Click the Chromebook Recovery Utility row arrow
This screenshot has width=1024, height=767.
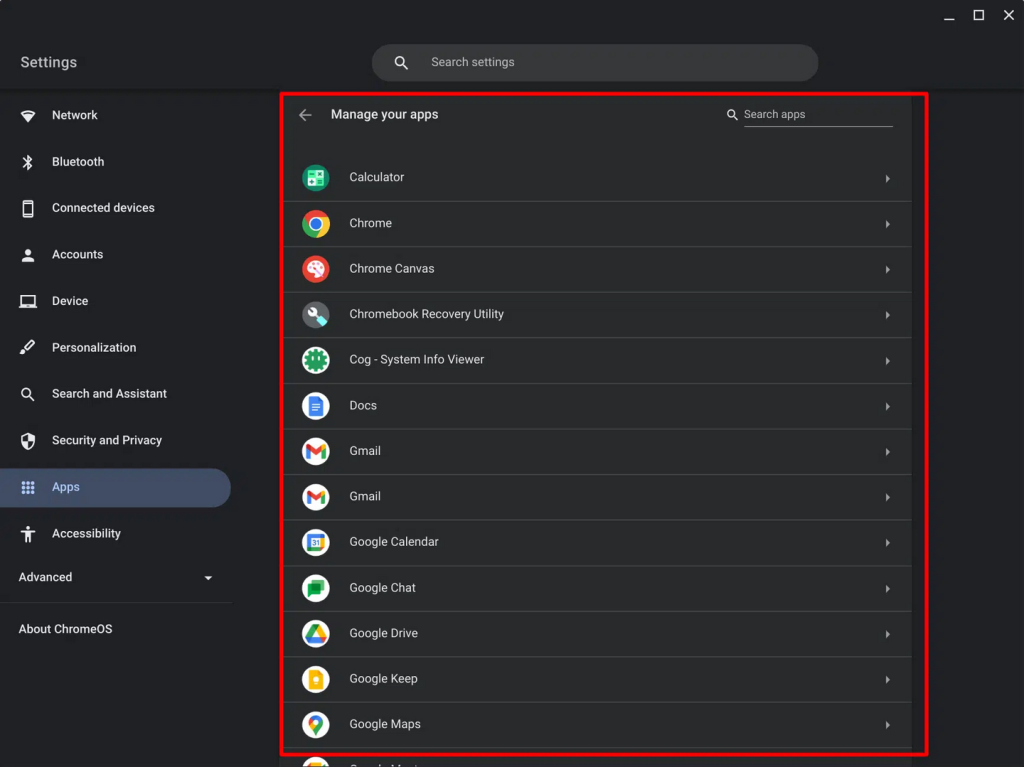tap(888, 315)
